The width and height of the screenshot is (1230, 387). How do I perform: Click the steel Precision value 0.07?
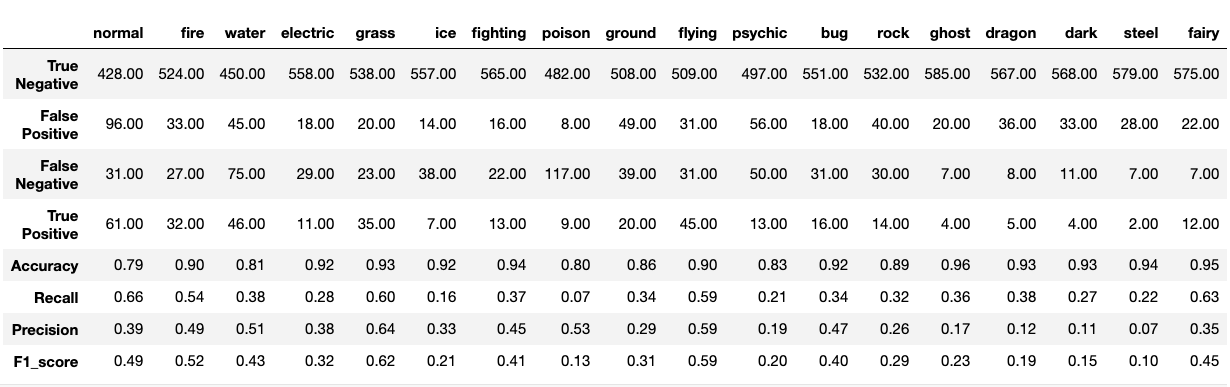pyautogui.click(x=1143, y=330)
